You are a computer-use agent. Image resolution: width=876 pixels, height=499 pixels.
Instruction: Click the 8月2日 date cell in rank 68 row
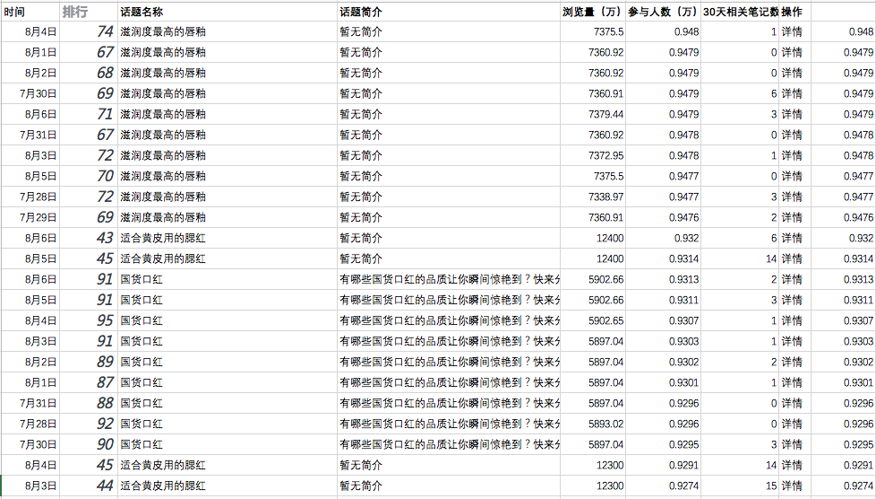pos(30,73)
